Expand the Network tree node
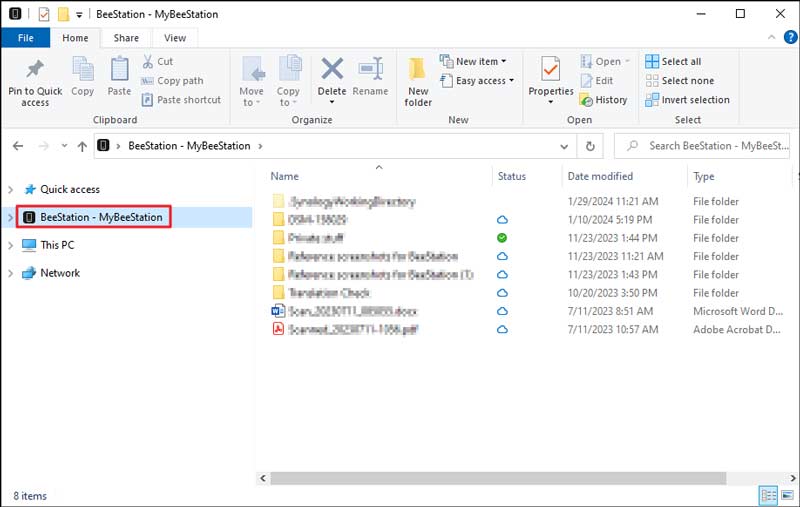This screenshot has height=507, width=800. (10, 273)
